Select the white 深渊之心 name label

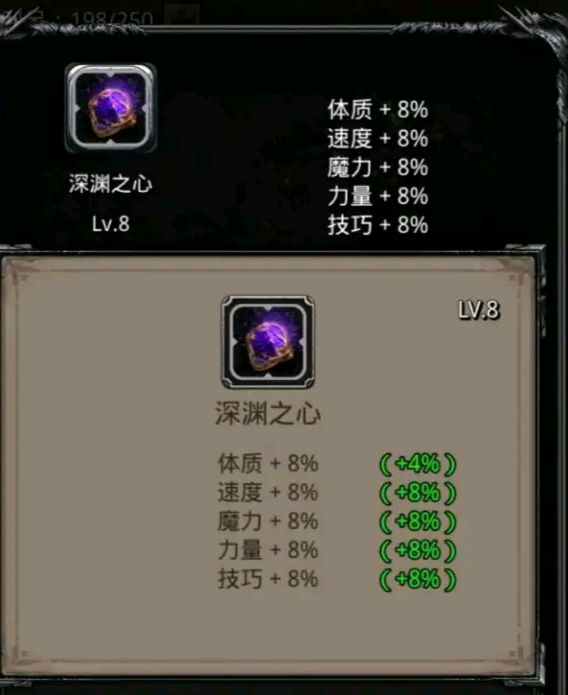[111, 184]
